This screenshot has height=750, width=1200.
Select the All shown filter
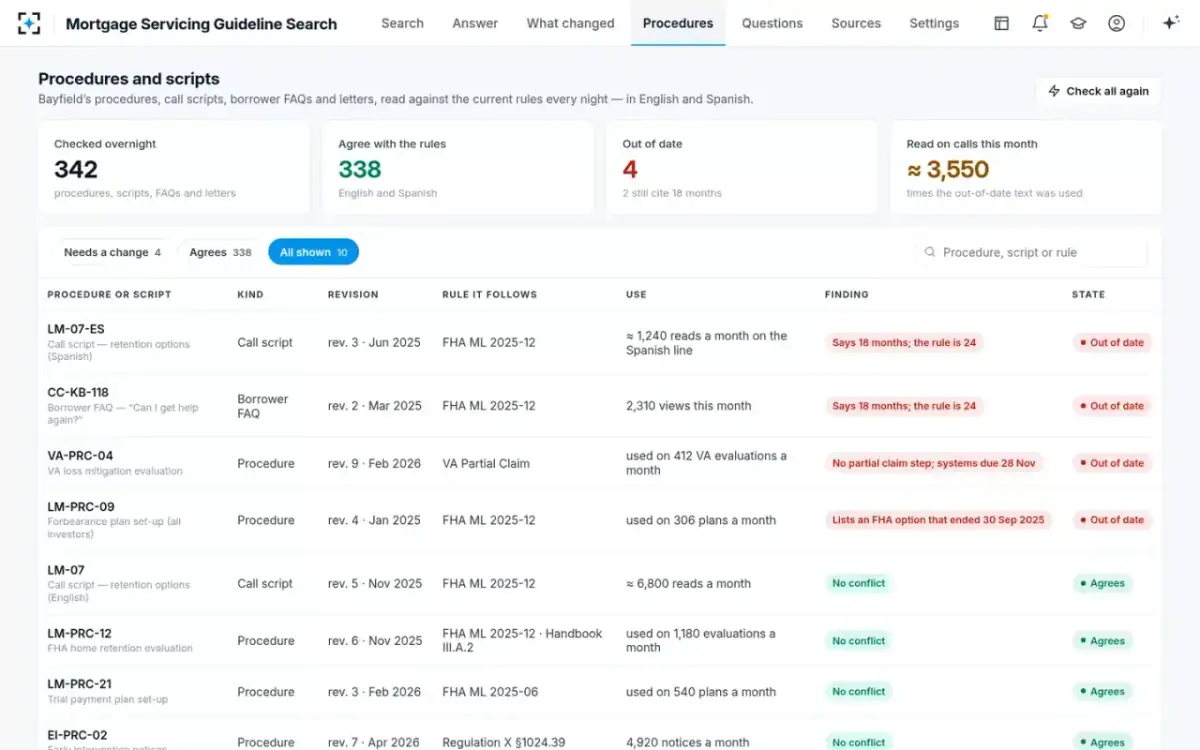(313, 253)
